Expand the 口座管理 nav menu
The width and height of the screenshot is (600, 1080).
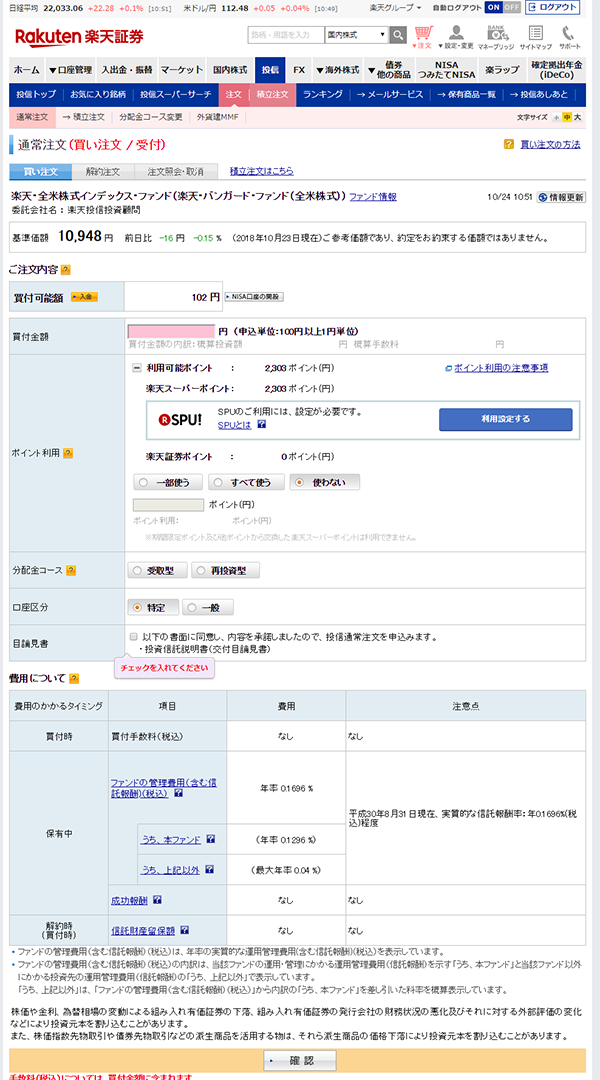click(70, 70)
